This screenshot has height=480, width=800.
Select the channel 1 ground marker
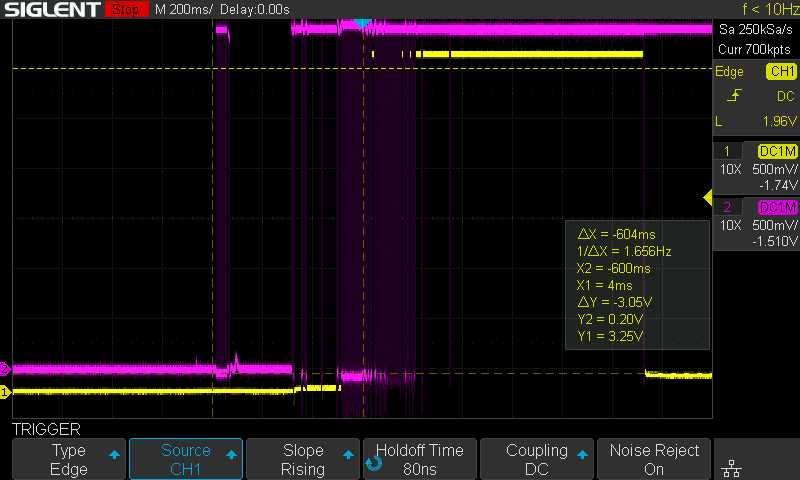tap(5, 392)
